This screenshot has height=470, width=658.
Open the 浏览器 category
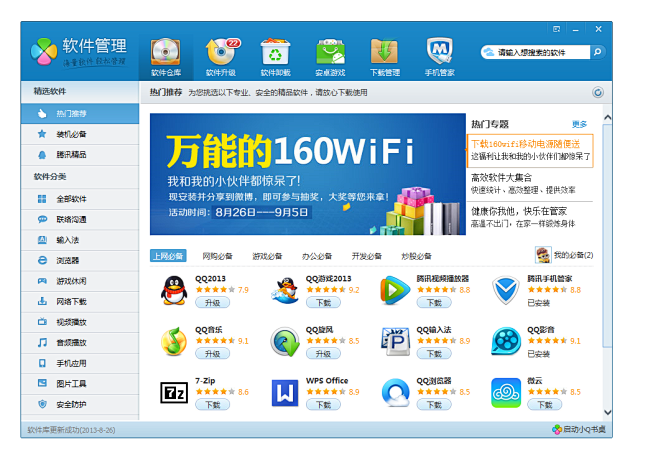80,261
